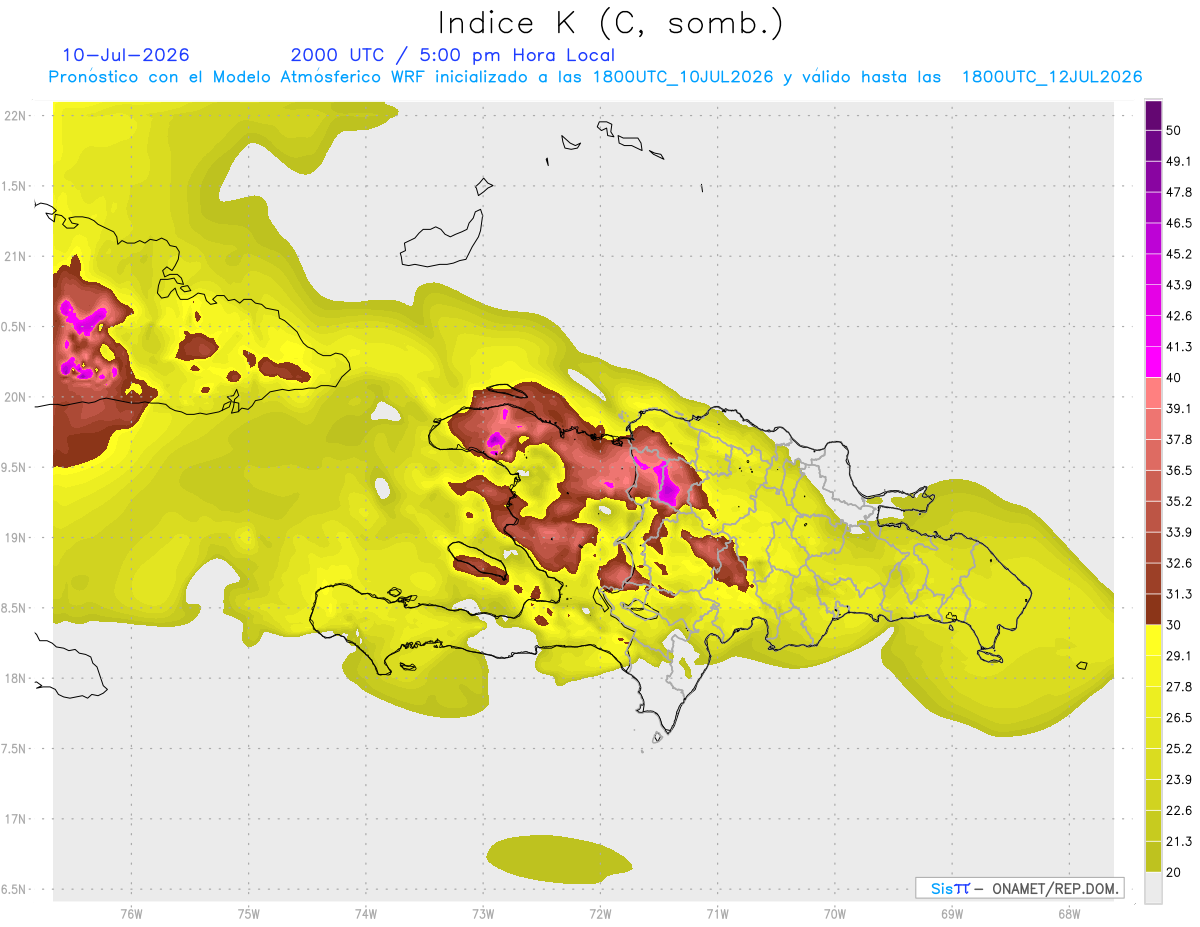Screen dimensions: 1200x927
Task: Click the 10-Jul-2026 date label
Action: coord(125,55)
